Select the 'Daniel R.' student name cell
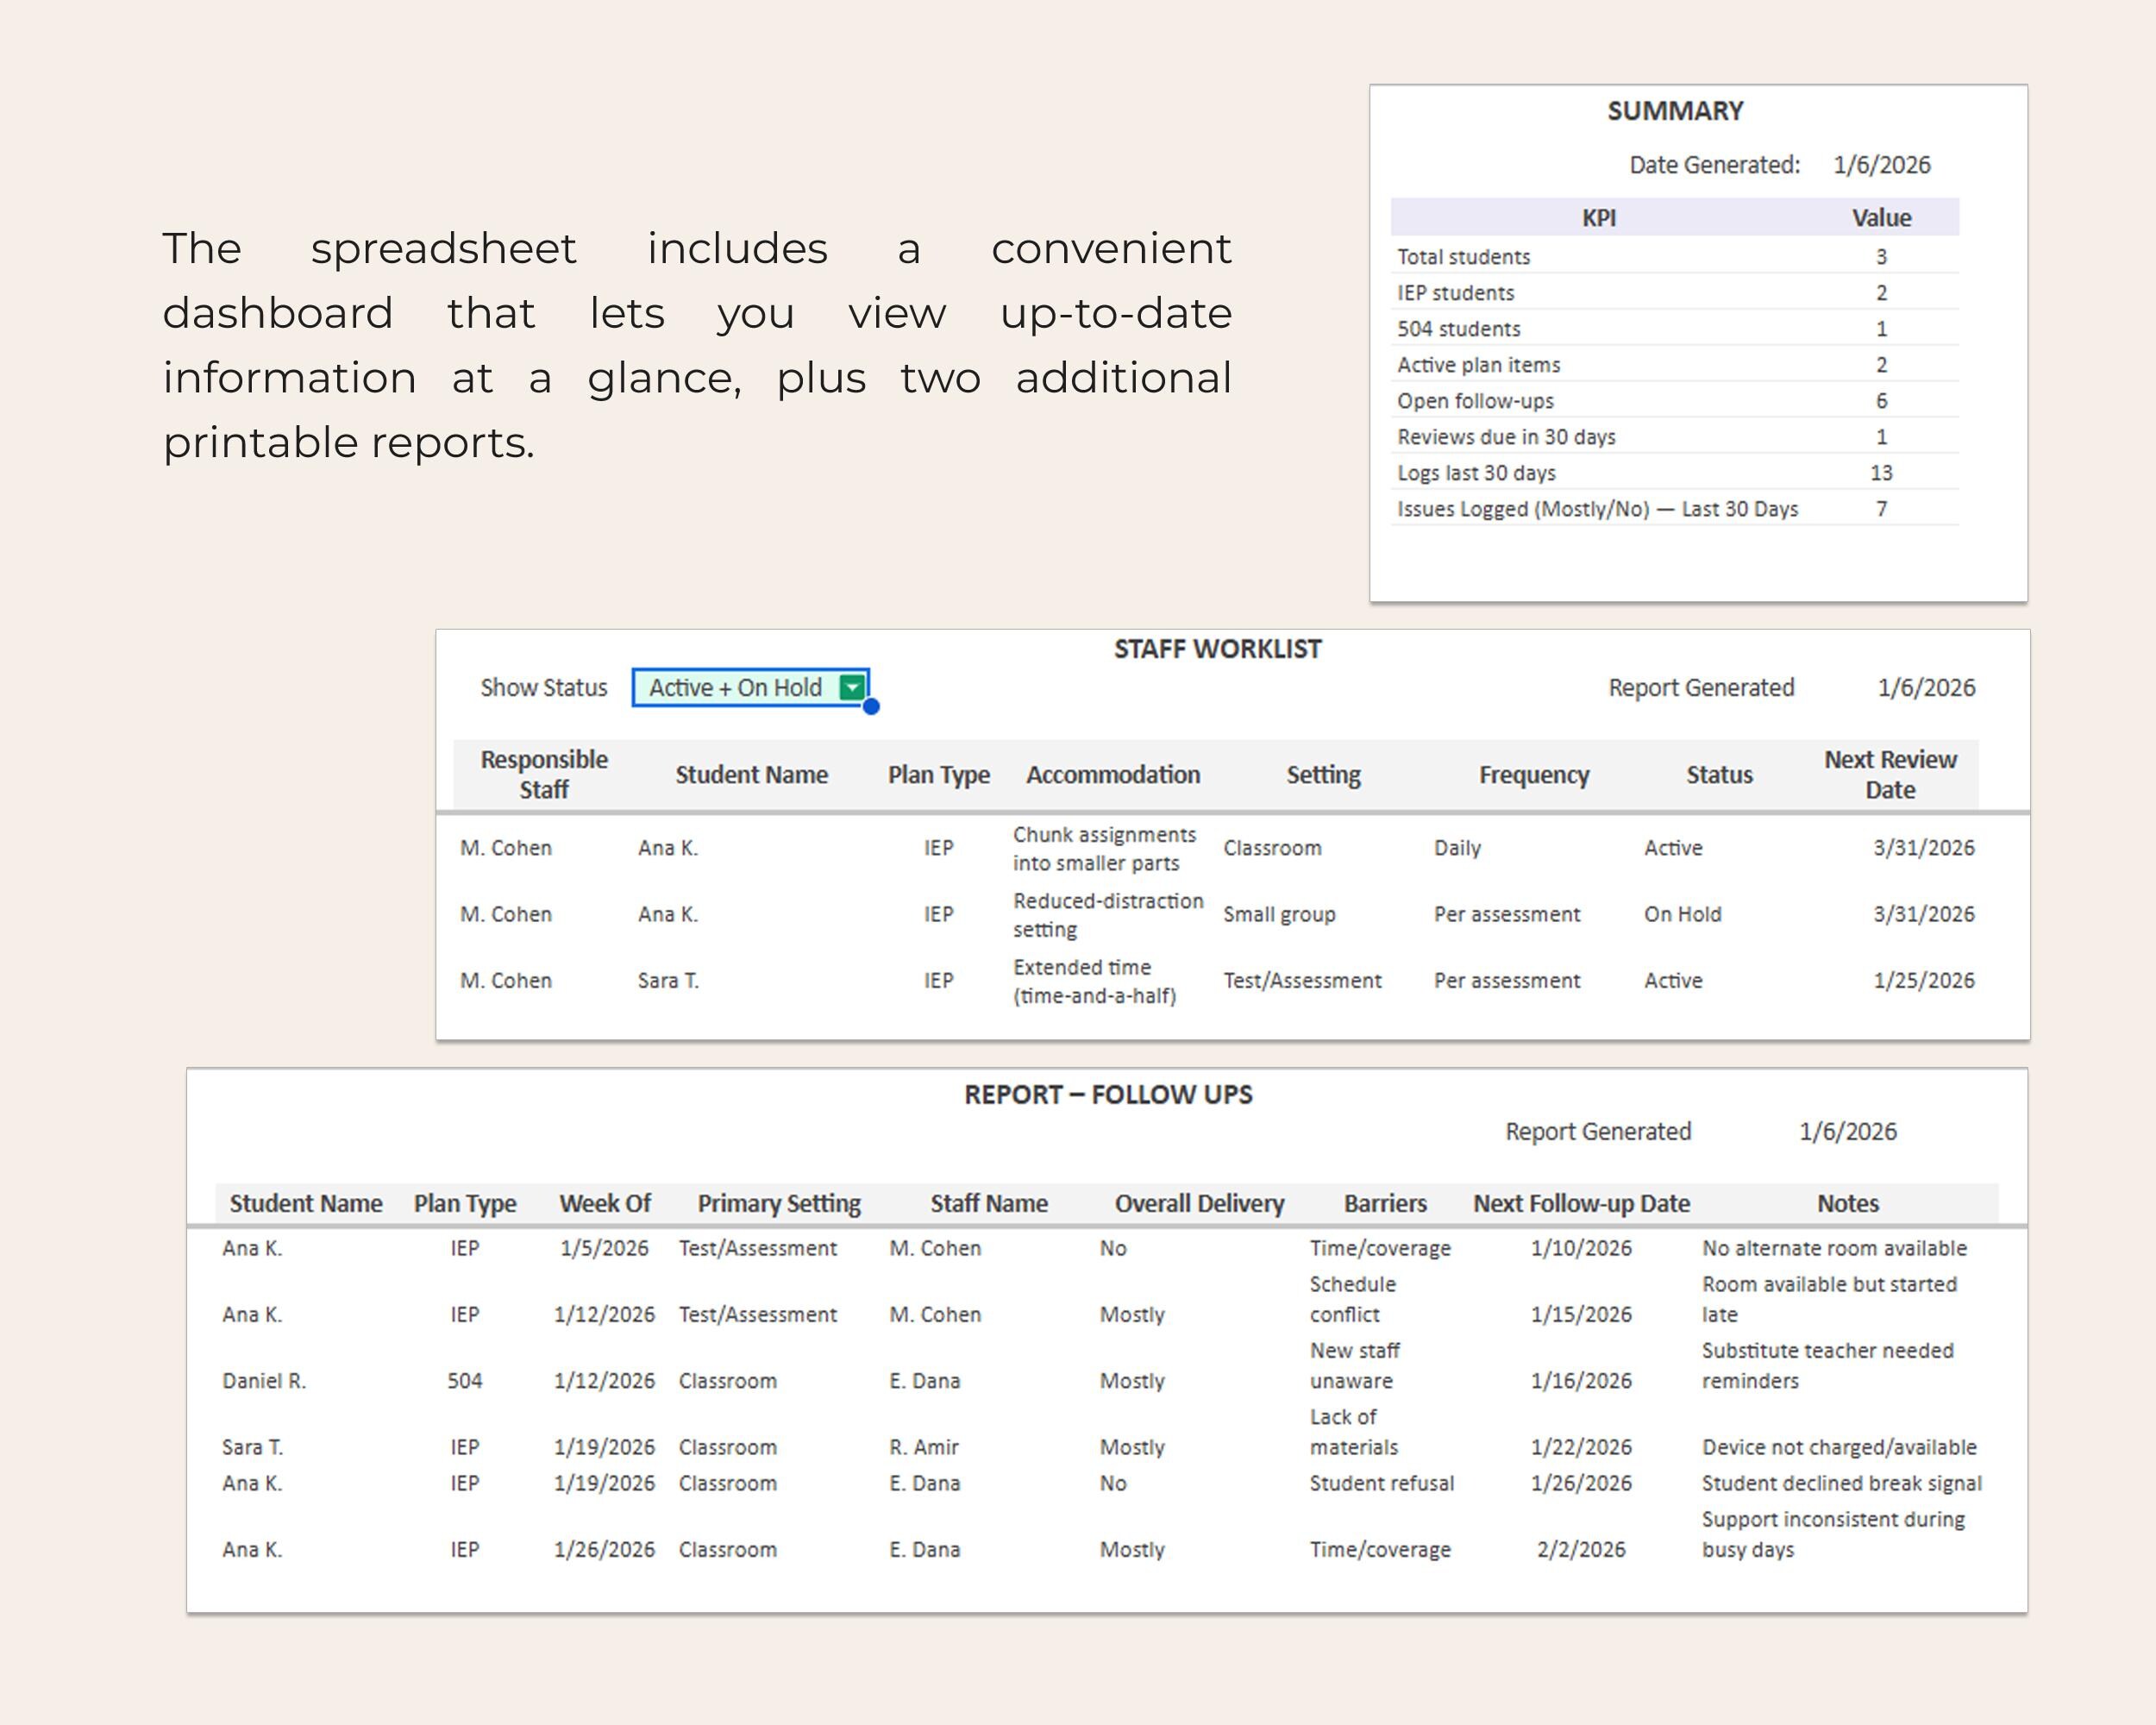The image size is (2156, 1725). click(264, 1381)
